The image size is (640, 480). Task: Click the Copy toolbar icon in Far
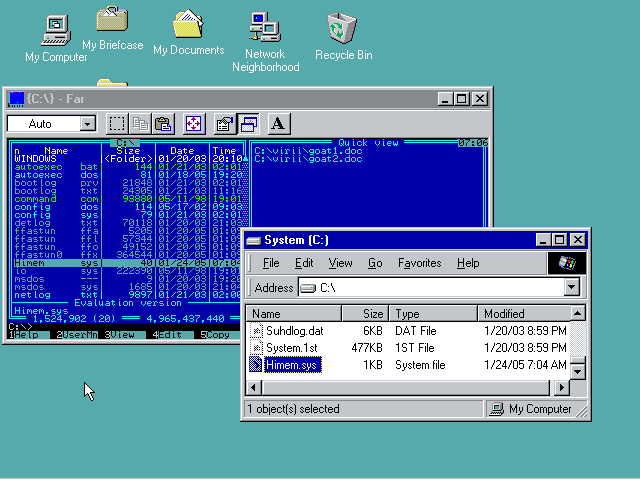pos(140,124)
